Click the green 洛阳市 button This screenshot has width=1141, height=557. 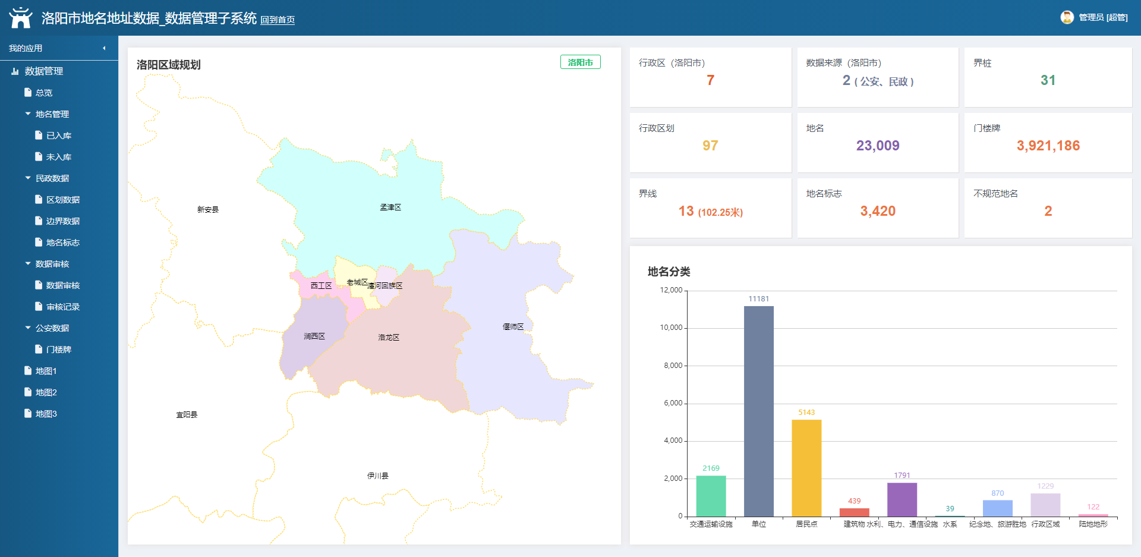click(x=580, y=62)
